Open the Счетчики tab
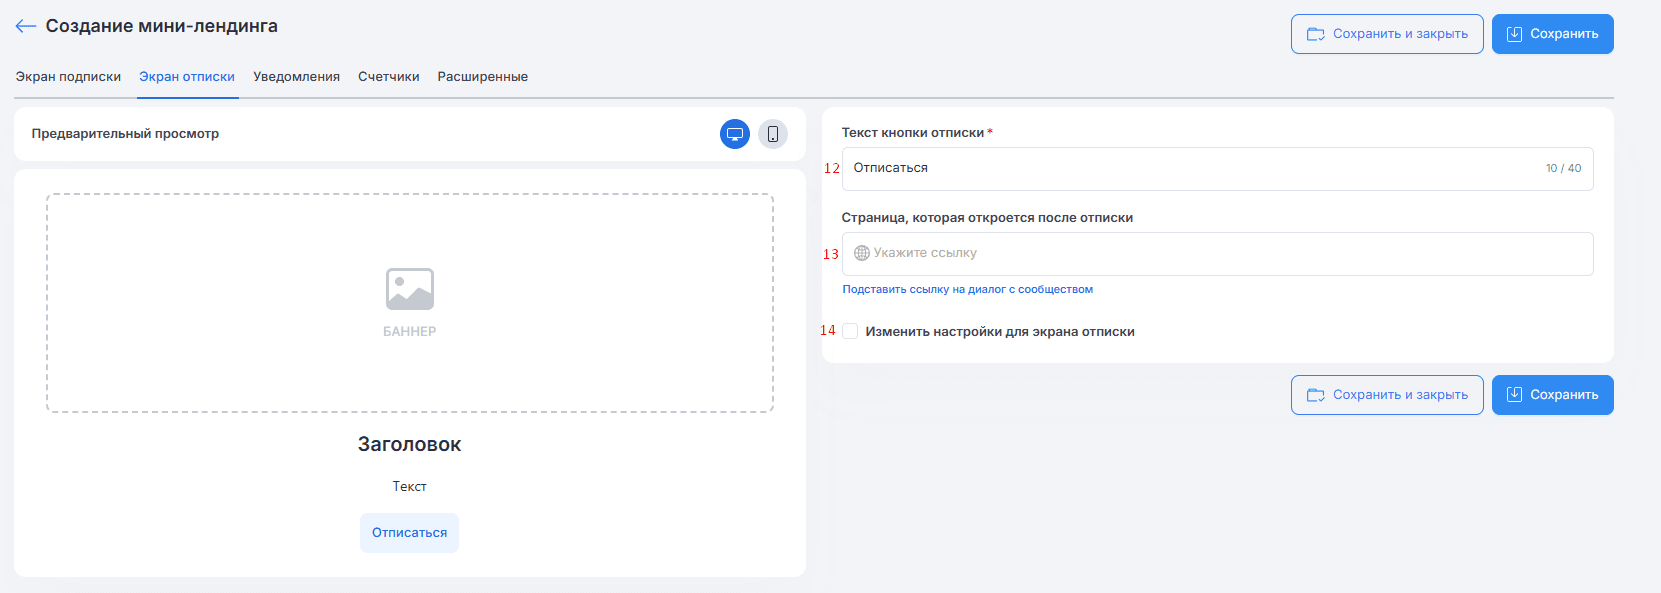1661x593 pixels. (x=389, y=77)
